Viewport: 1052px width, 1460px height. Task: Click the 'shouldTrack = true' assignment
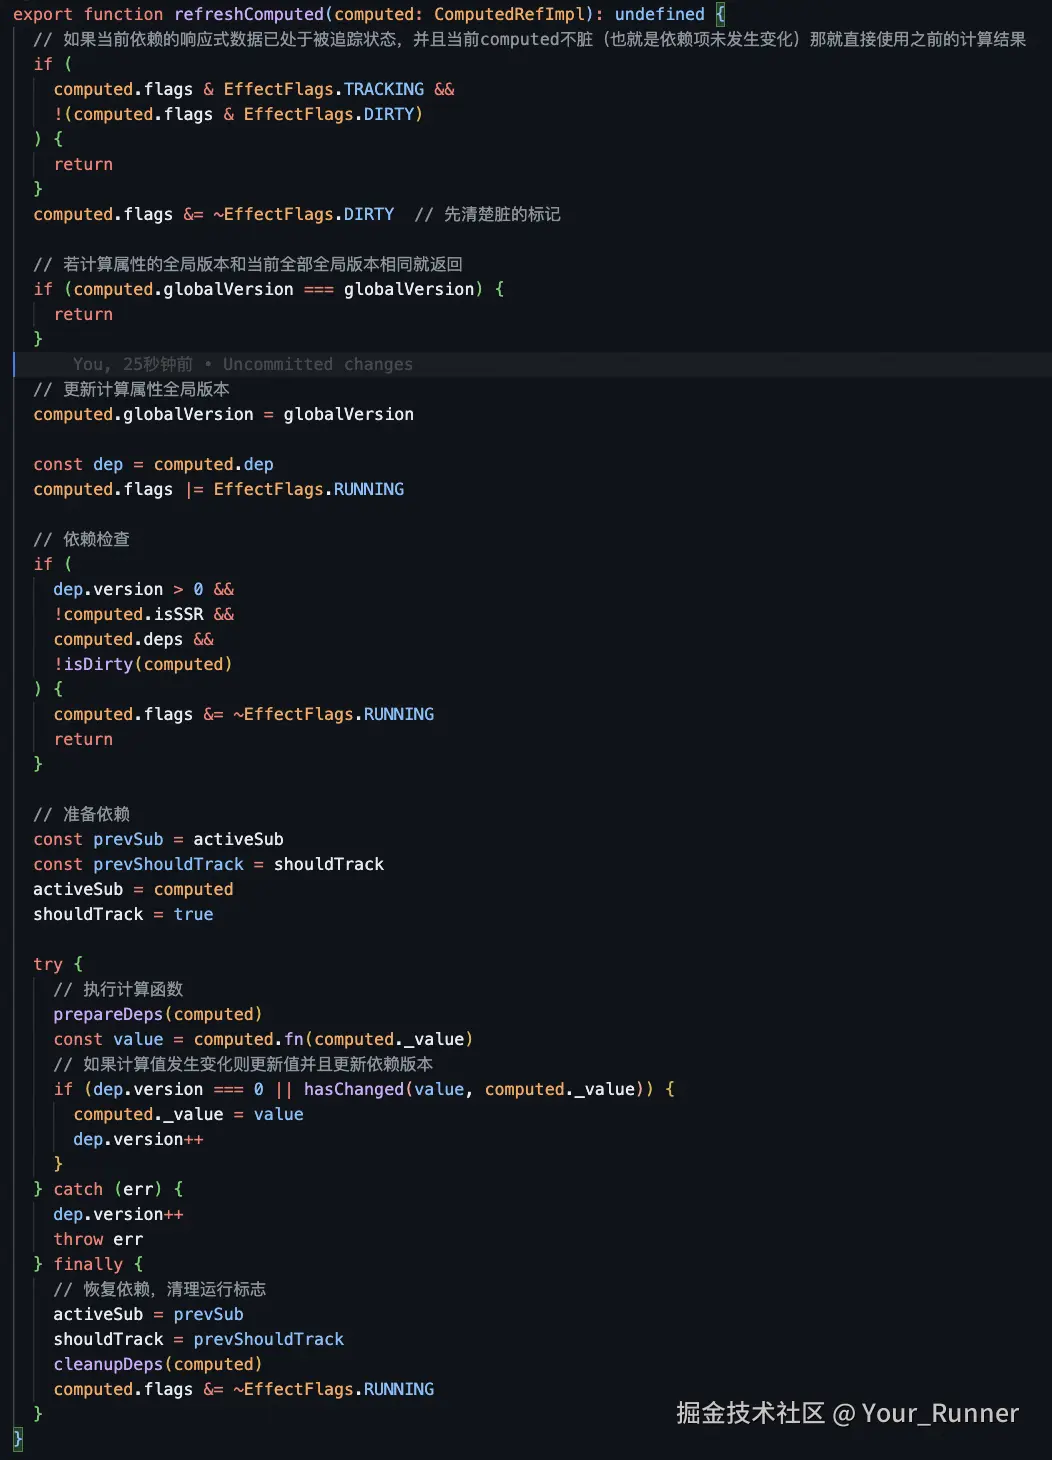[123, 914]
